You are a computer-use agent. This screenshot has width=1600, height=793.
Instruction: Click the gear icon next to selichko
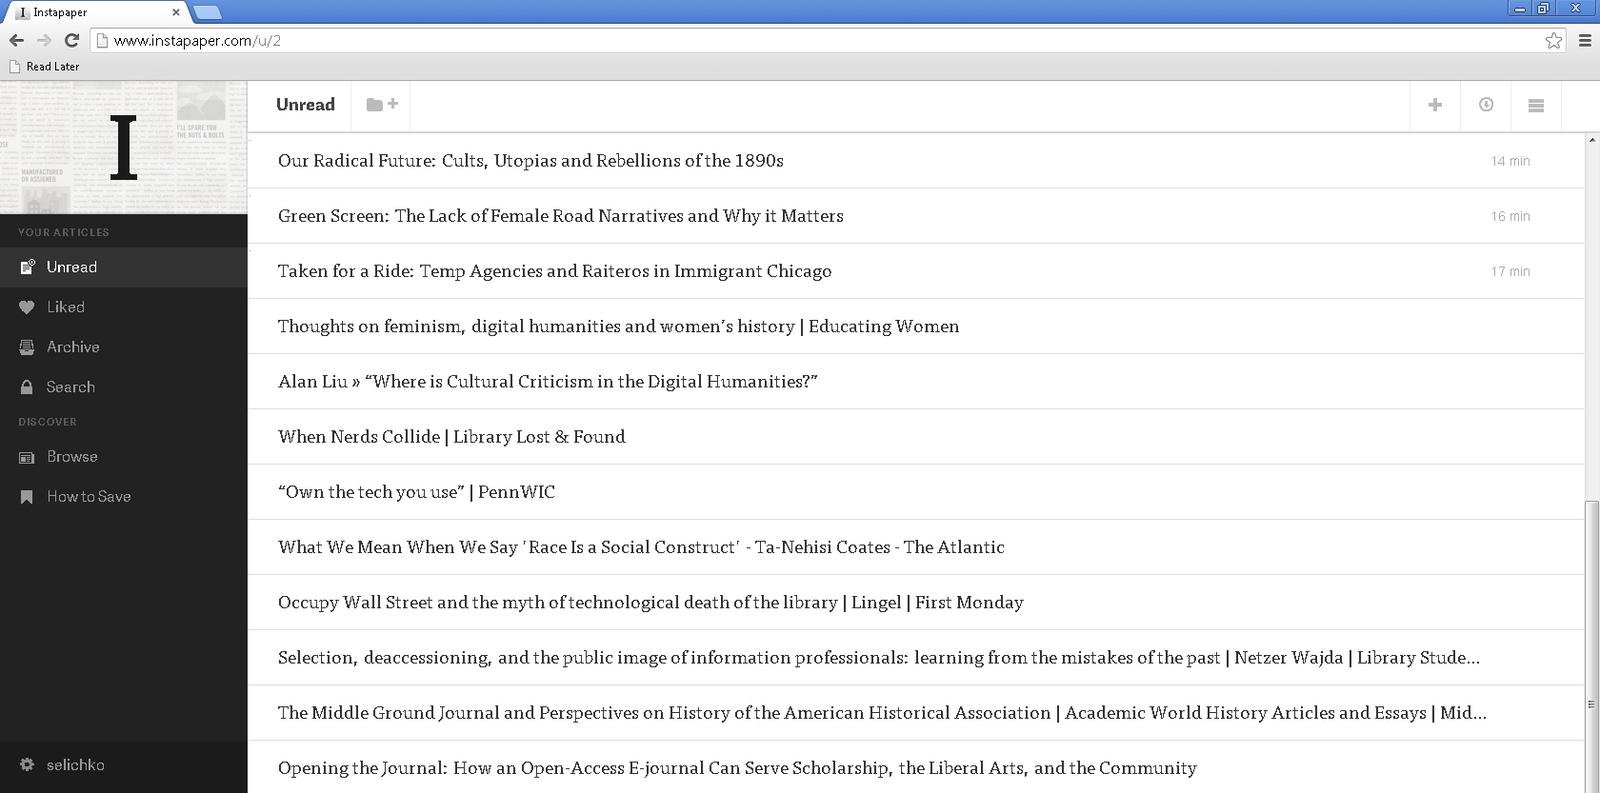27,765
